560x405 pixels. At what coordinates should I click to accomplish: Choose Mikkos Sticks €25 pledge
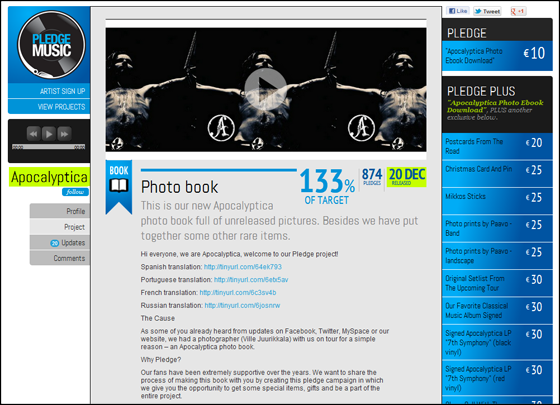coord(497,201)
